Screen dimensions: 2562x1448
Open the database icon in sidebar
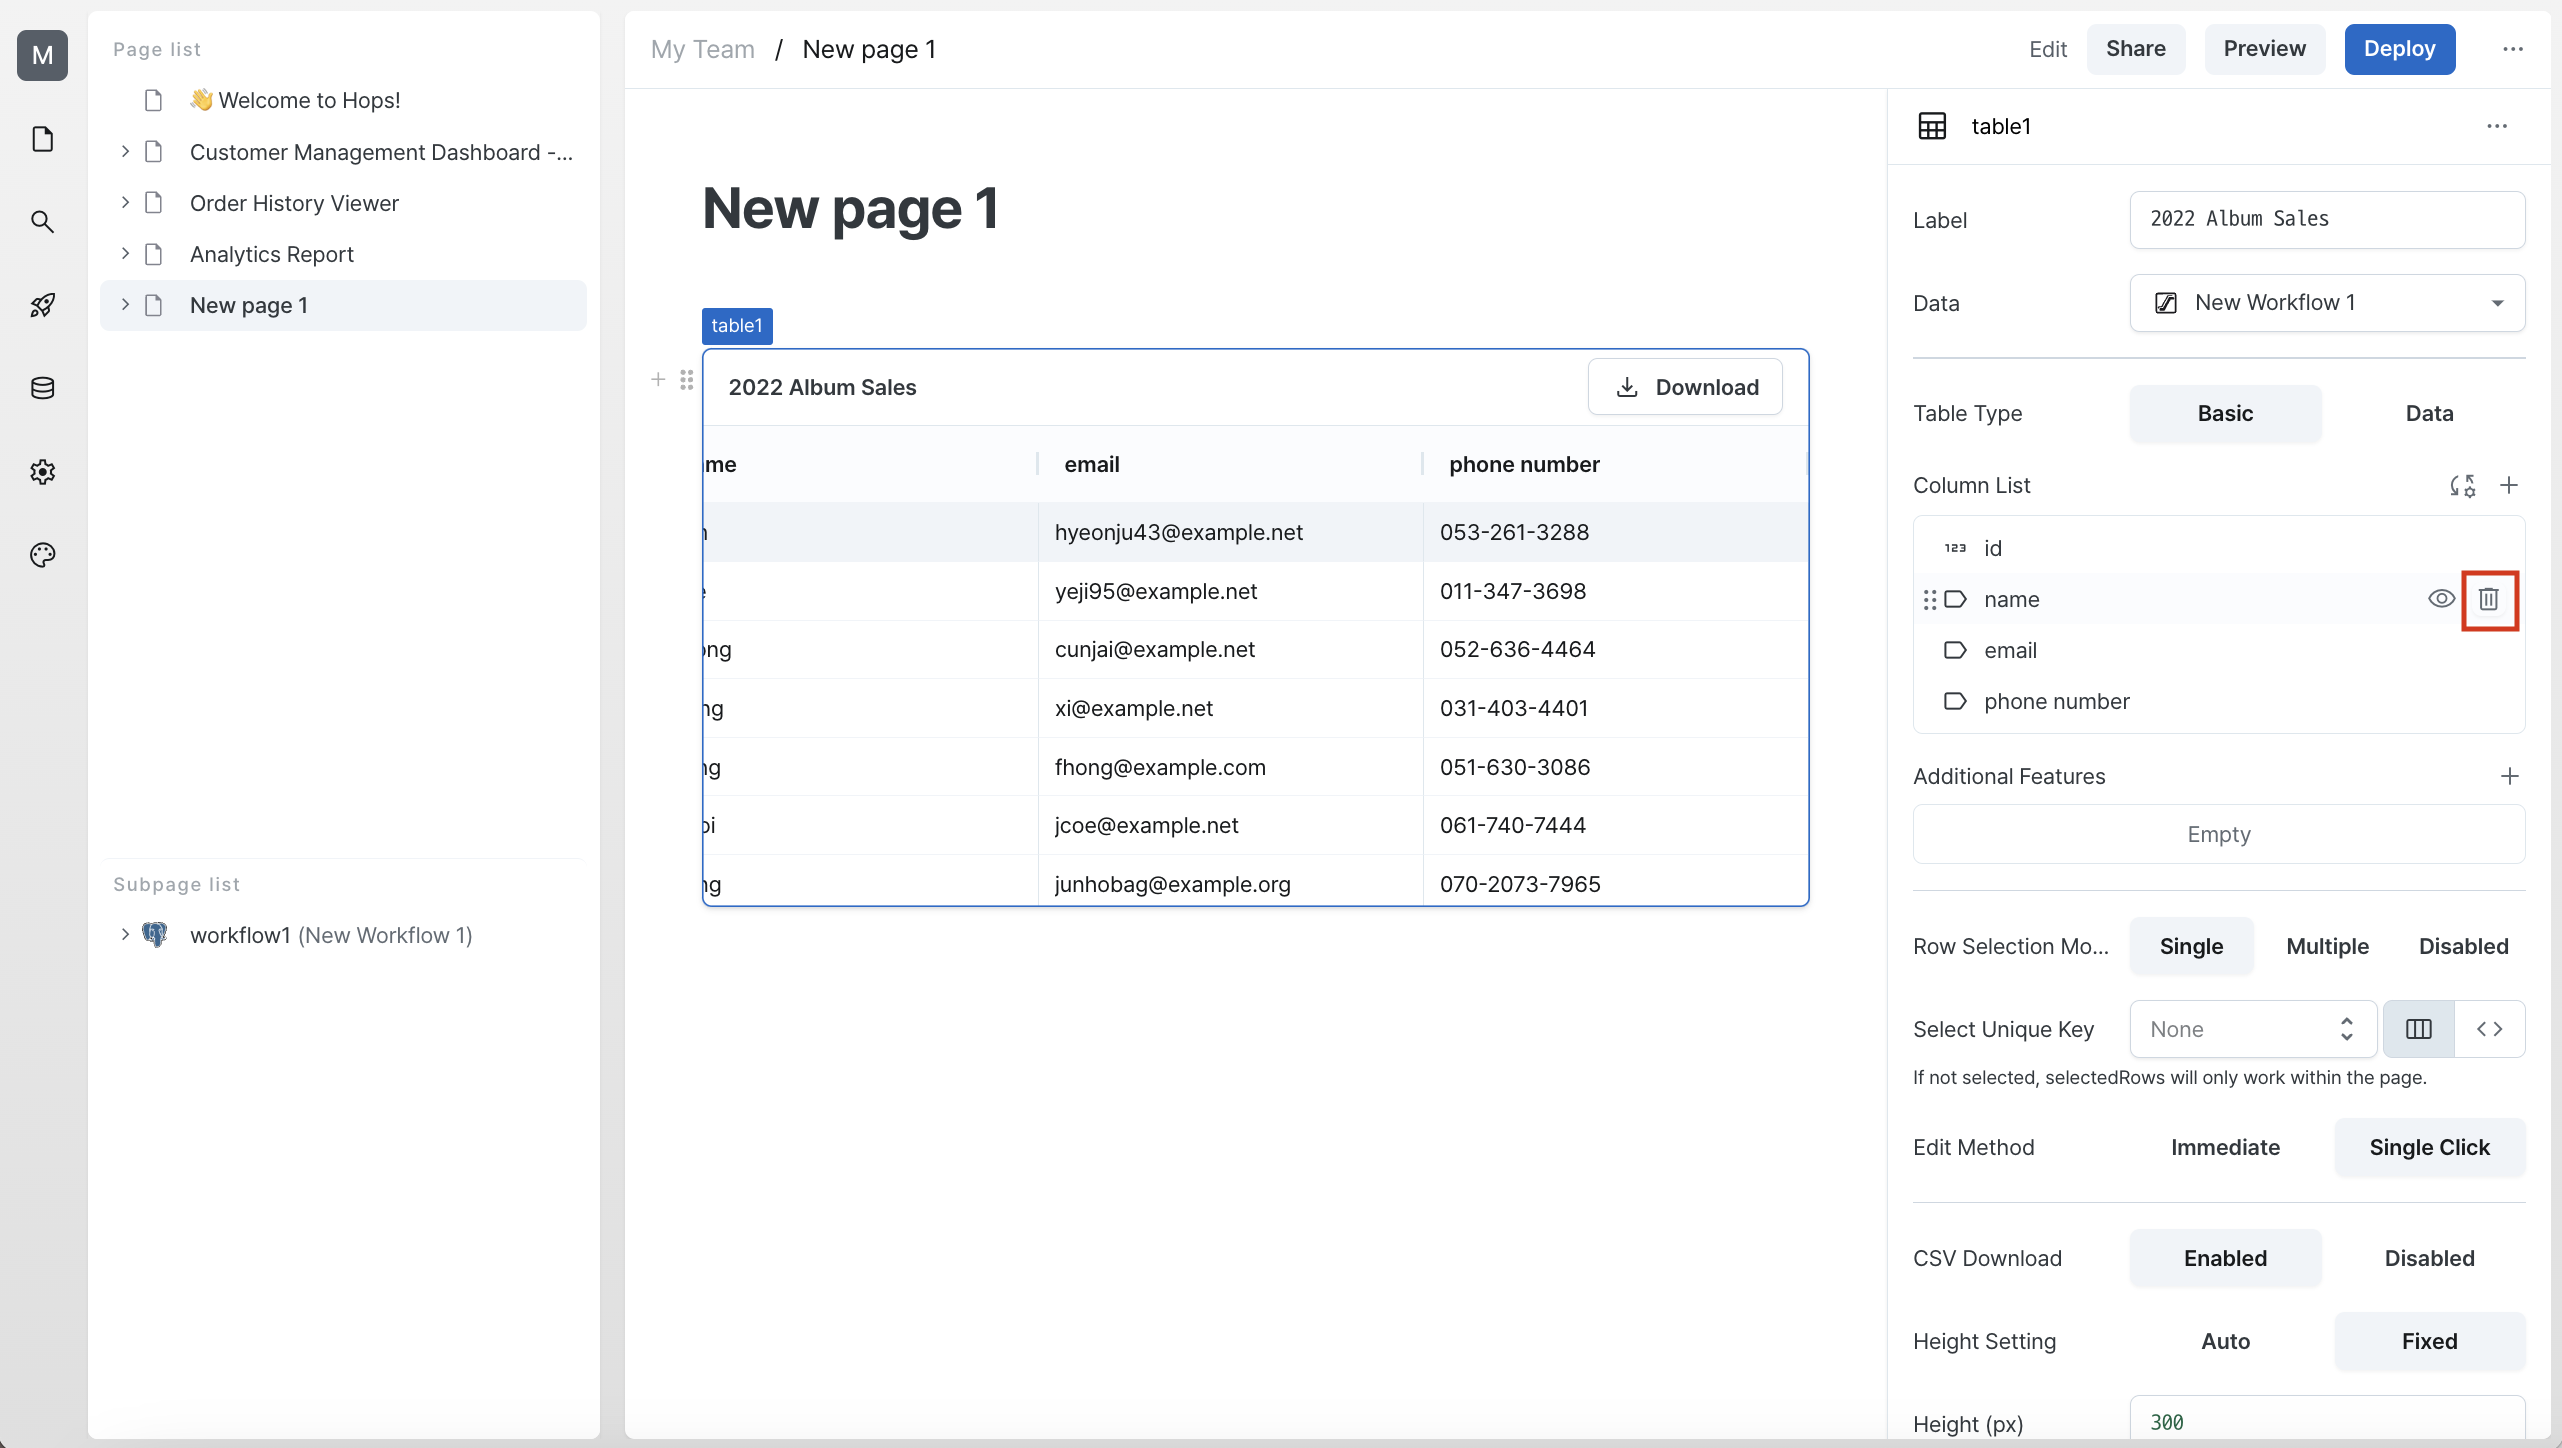(42, 388)
